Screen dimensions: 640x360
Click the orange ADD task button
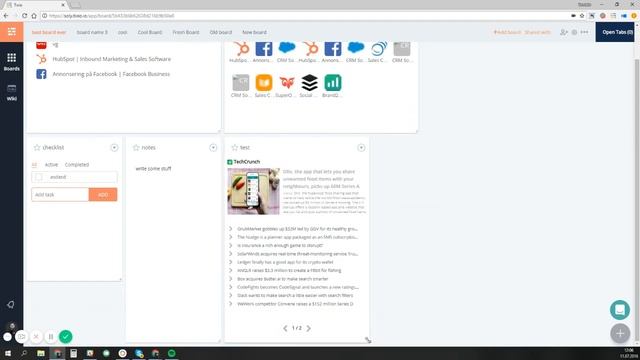click(103, 195)
